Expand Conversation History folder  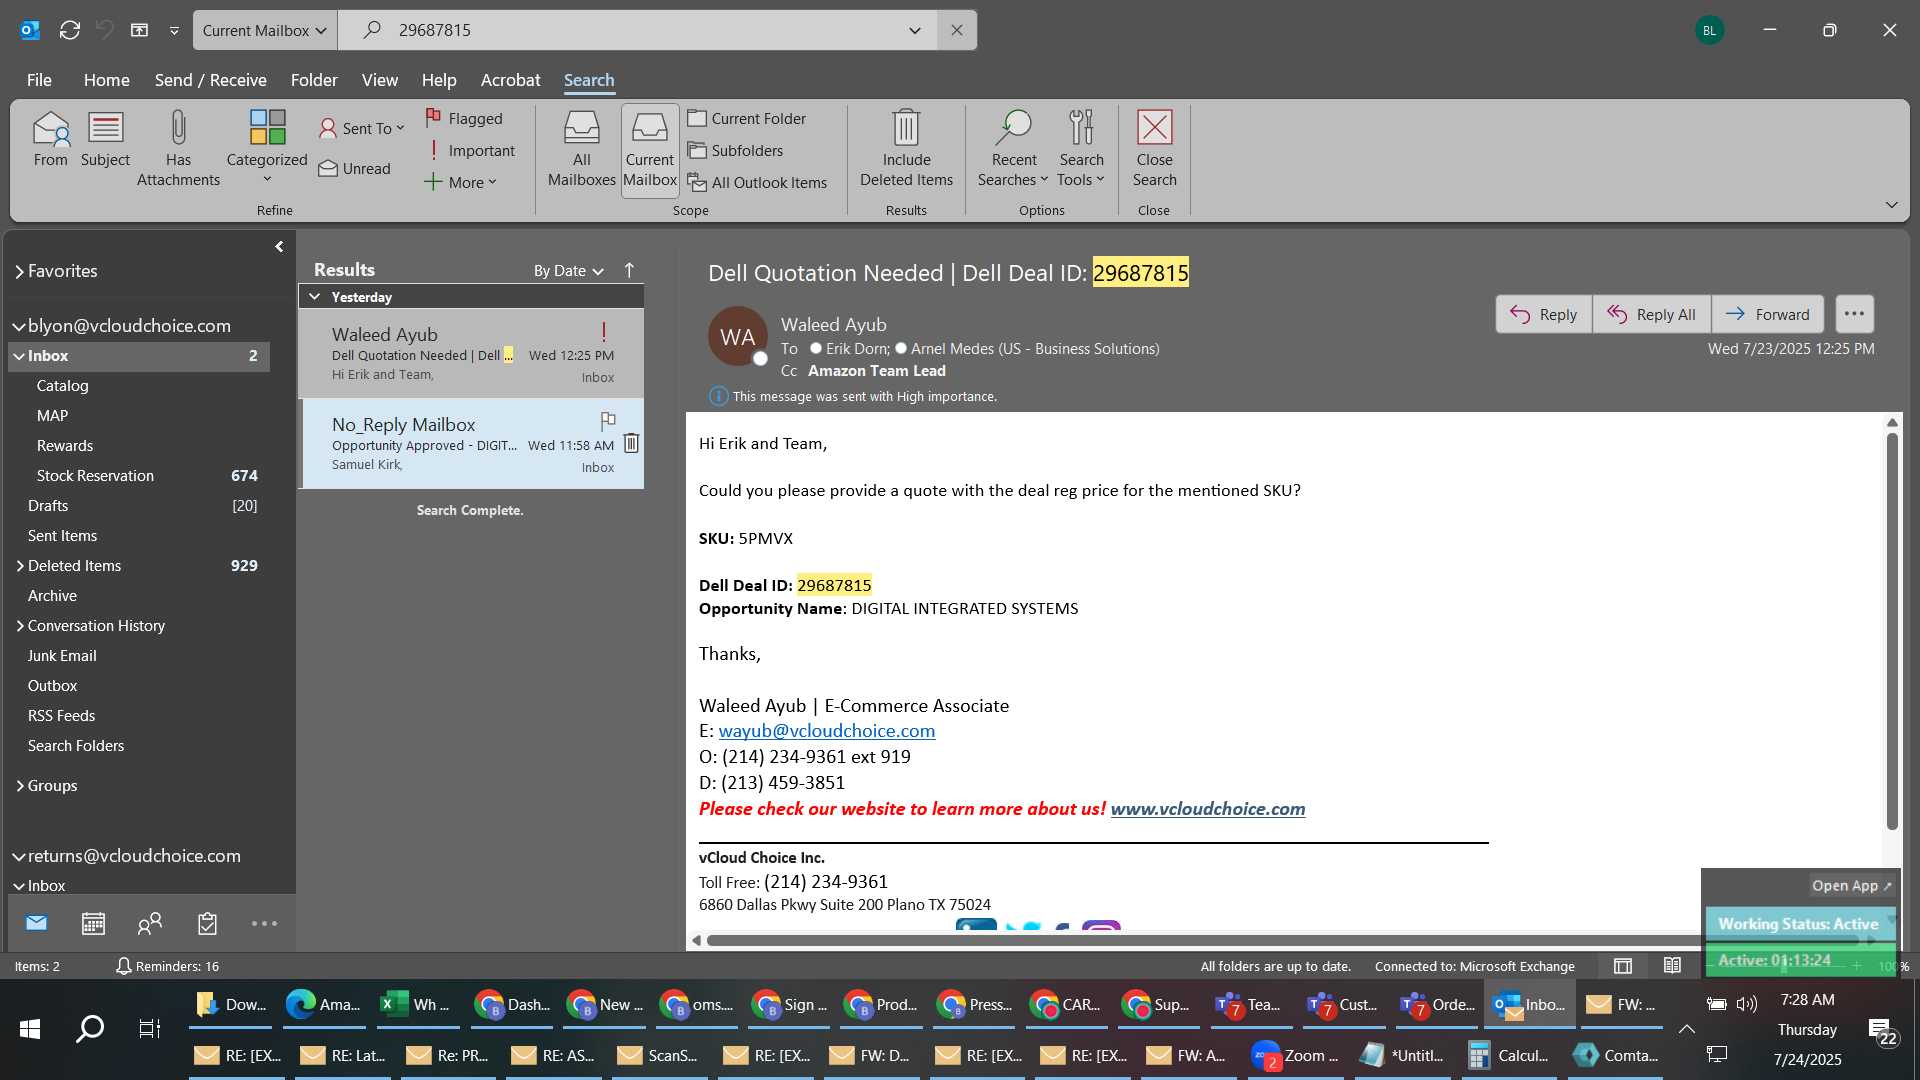pyautogui.click(x=19, y=626)
